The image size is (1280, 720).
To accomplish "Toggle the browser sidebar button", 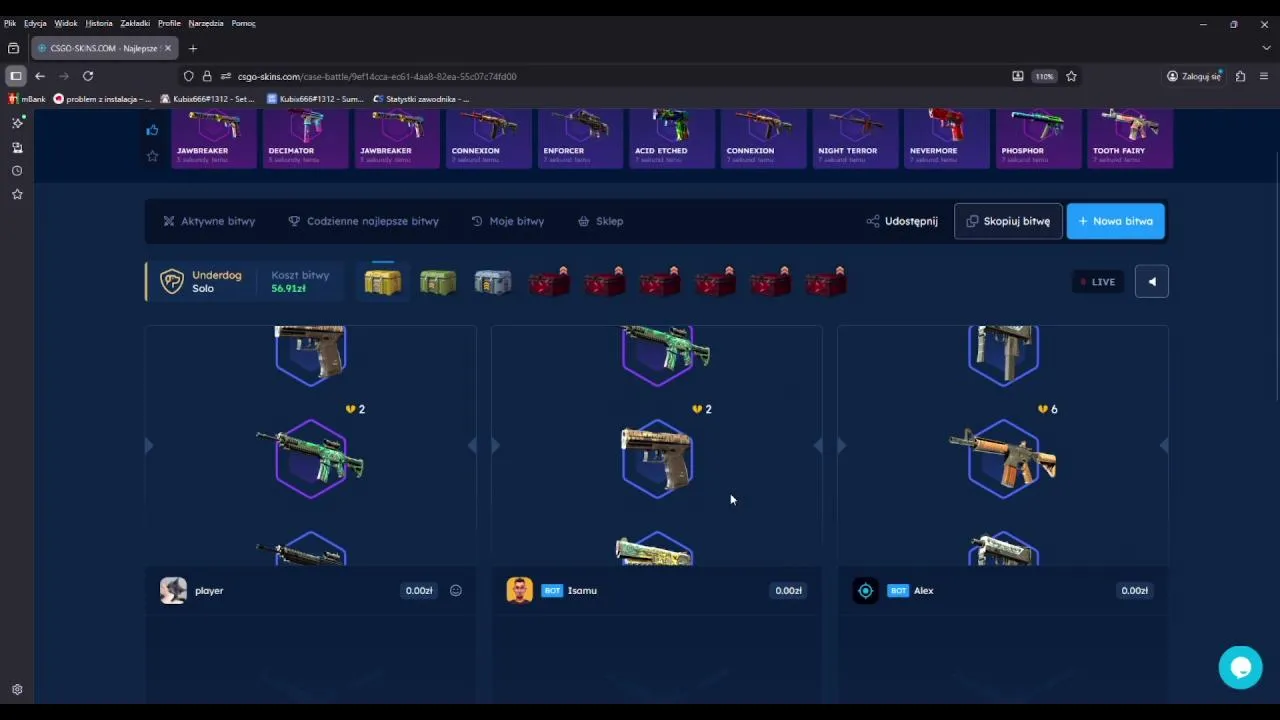I will pyautogui.click(x=15, y=76).
